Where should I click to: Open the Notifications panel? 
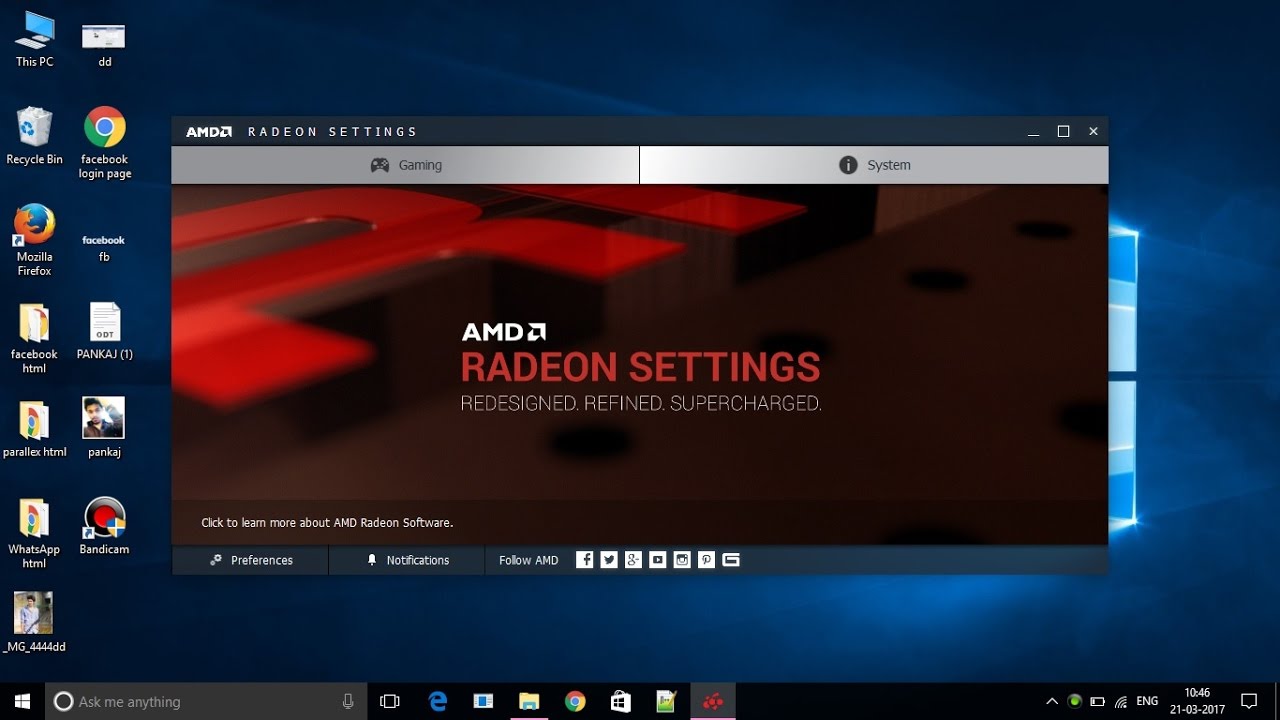407,560
